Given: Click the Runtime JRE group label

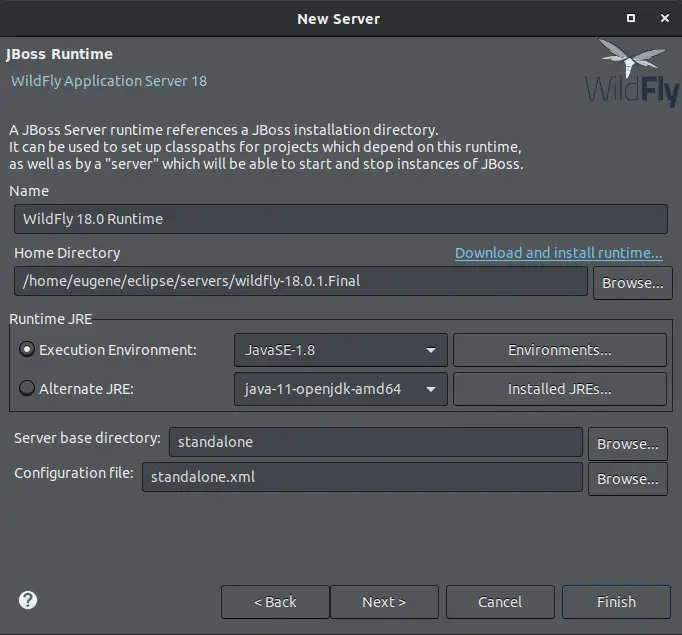Looking at the screenshot, I should (x=50, y=319).
